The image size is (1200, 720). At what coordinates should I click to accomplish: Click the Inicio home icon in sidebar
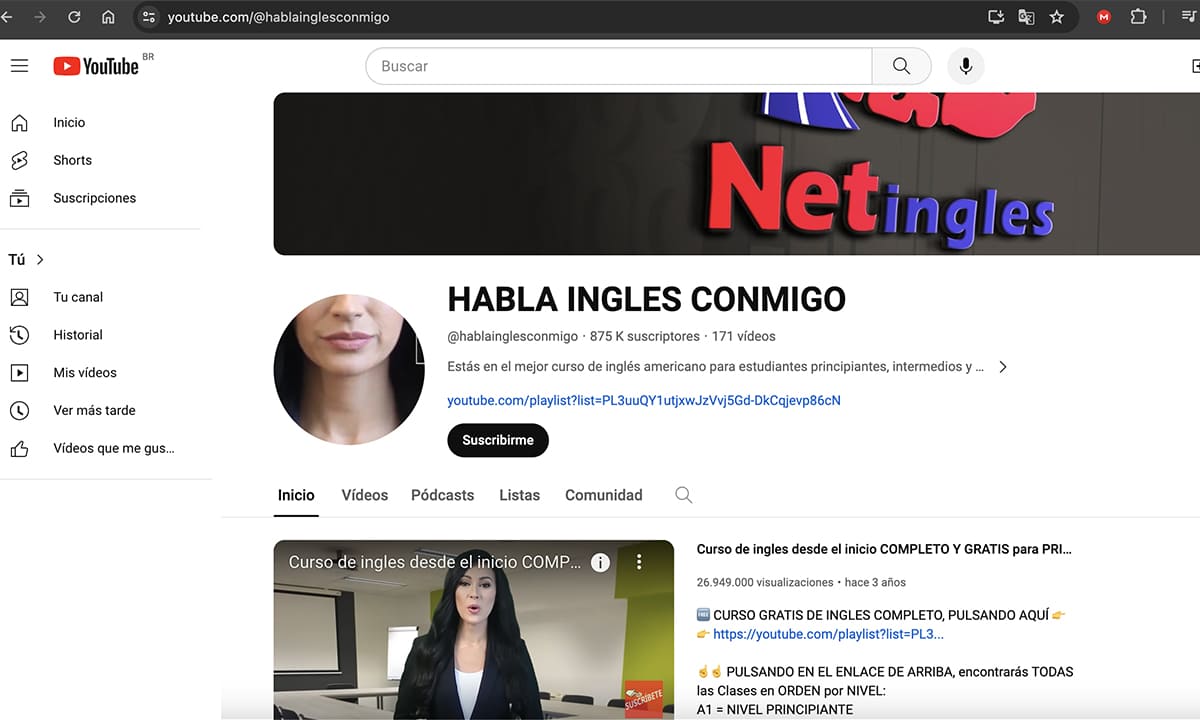[19, 123]
